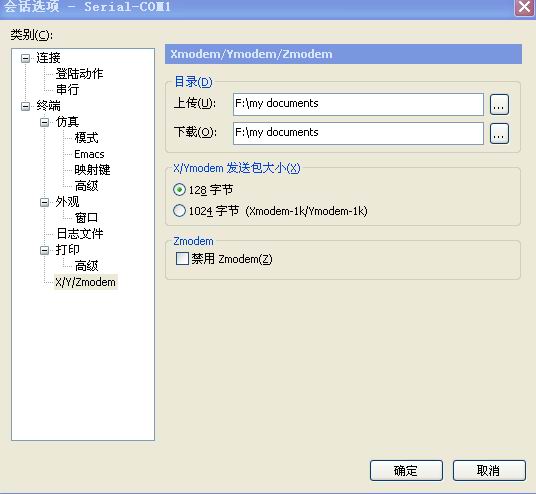Browse for the 下载 download directory

[499, 134]
